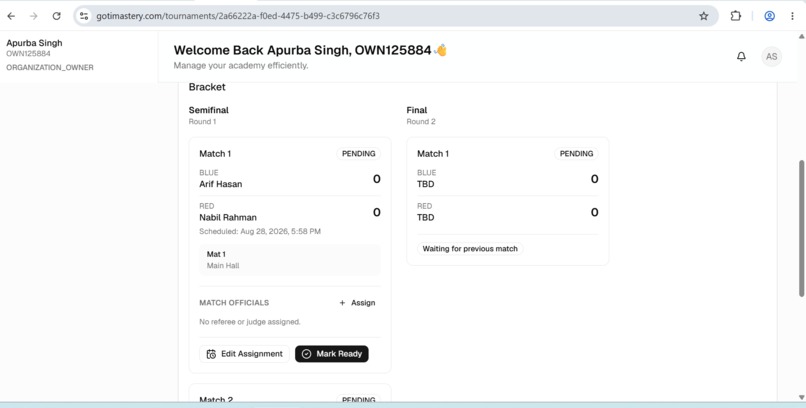
Task: Click the gotimastery.com address bar URL
Action: coord(237,16)
